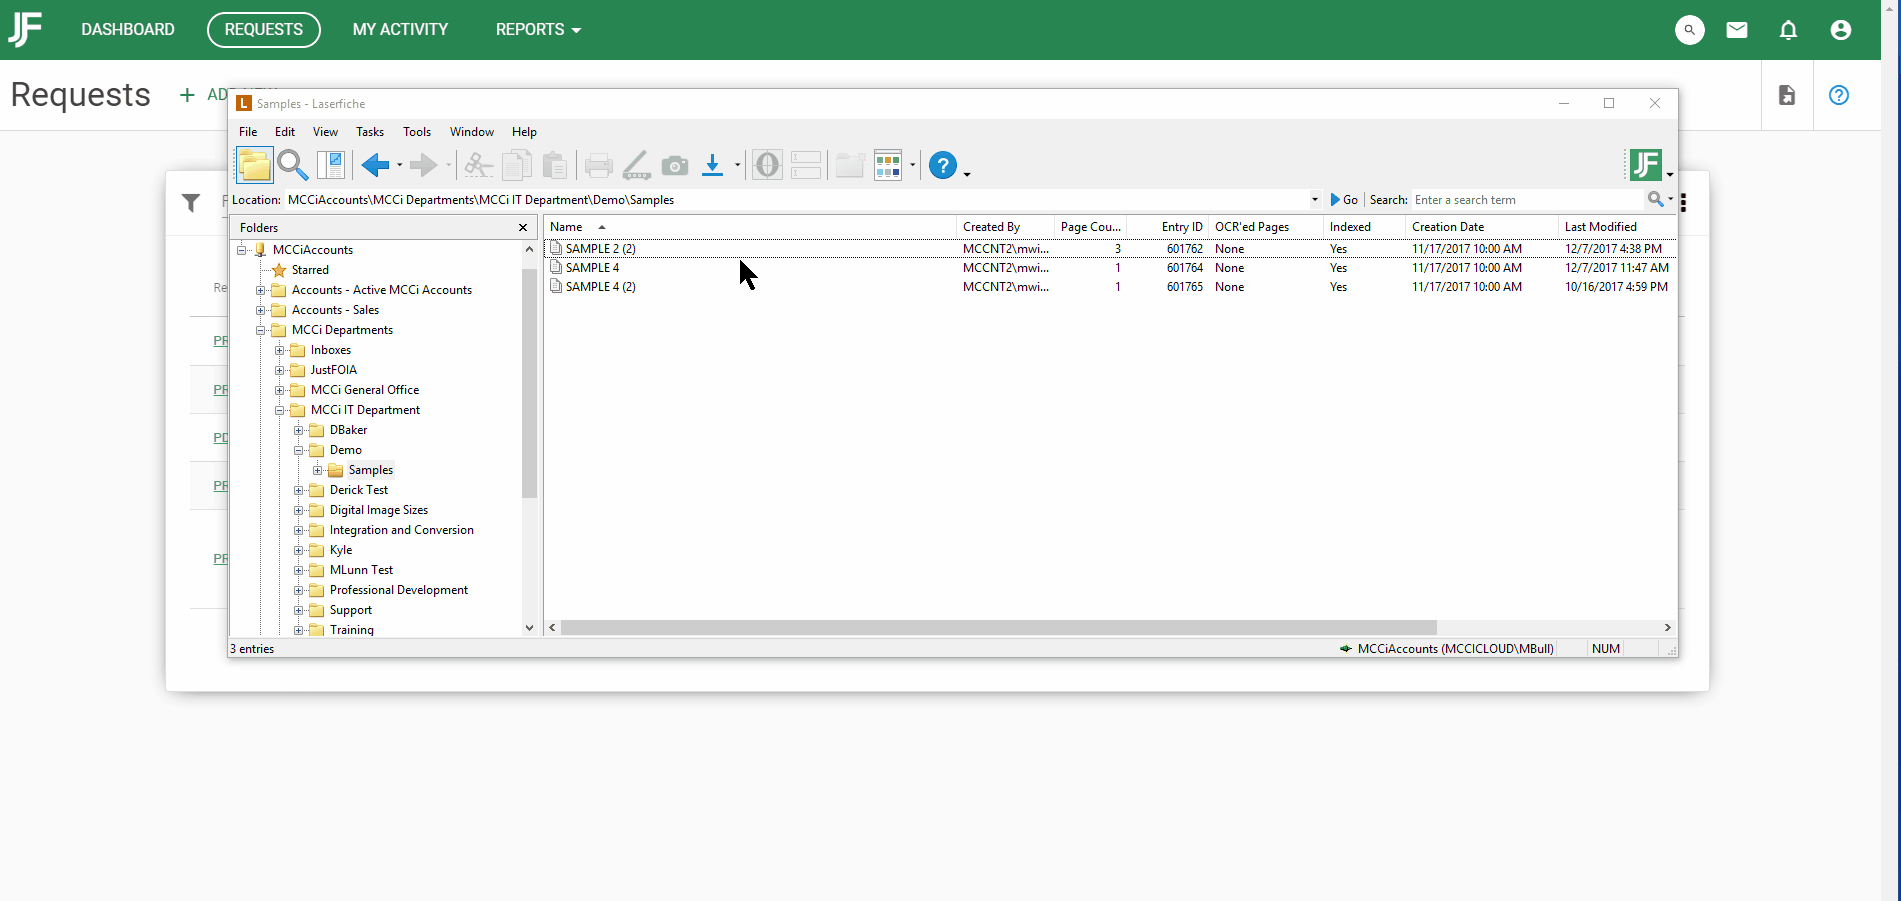Click the Print icon
The width and height of the screenshot is (1901, 901).
click(598, 165)
